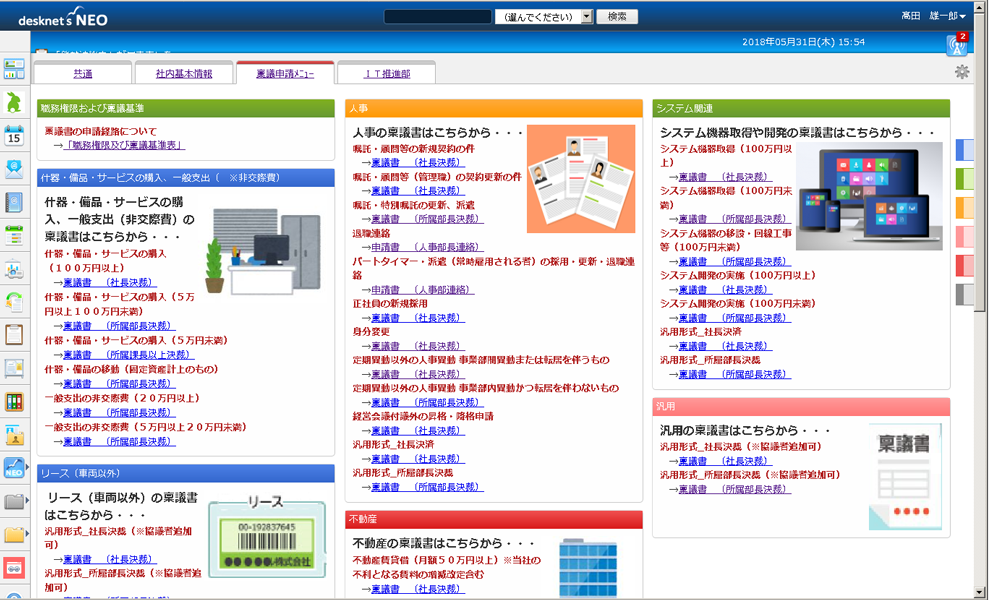Click the desknet's NEO logo

(x=62, y=18)
